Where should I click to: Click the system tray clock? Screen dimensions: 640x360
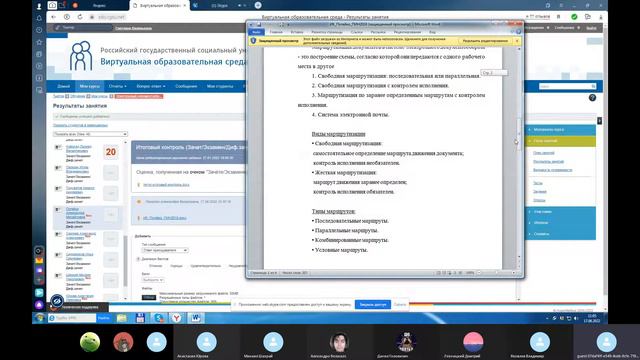pyautogui.click(x=592, y=318)
